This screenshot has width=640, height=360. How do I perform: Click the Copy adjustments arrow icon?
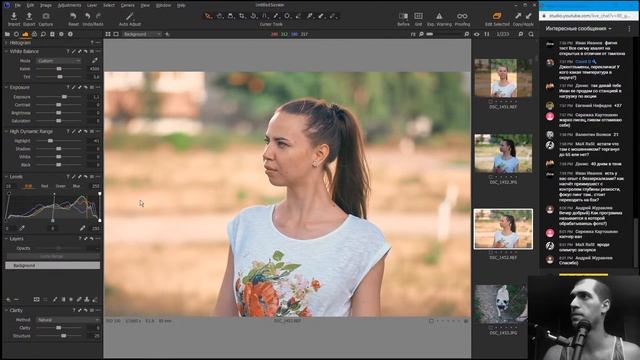(x=518, y=16)
